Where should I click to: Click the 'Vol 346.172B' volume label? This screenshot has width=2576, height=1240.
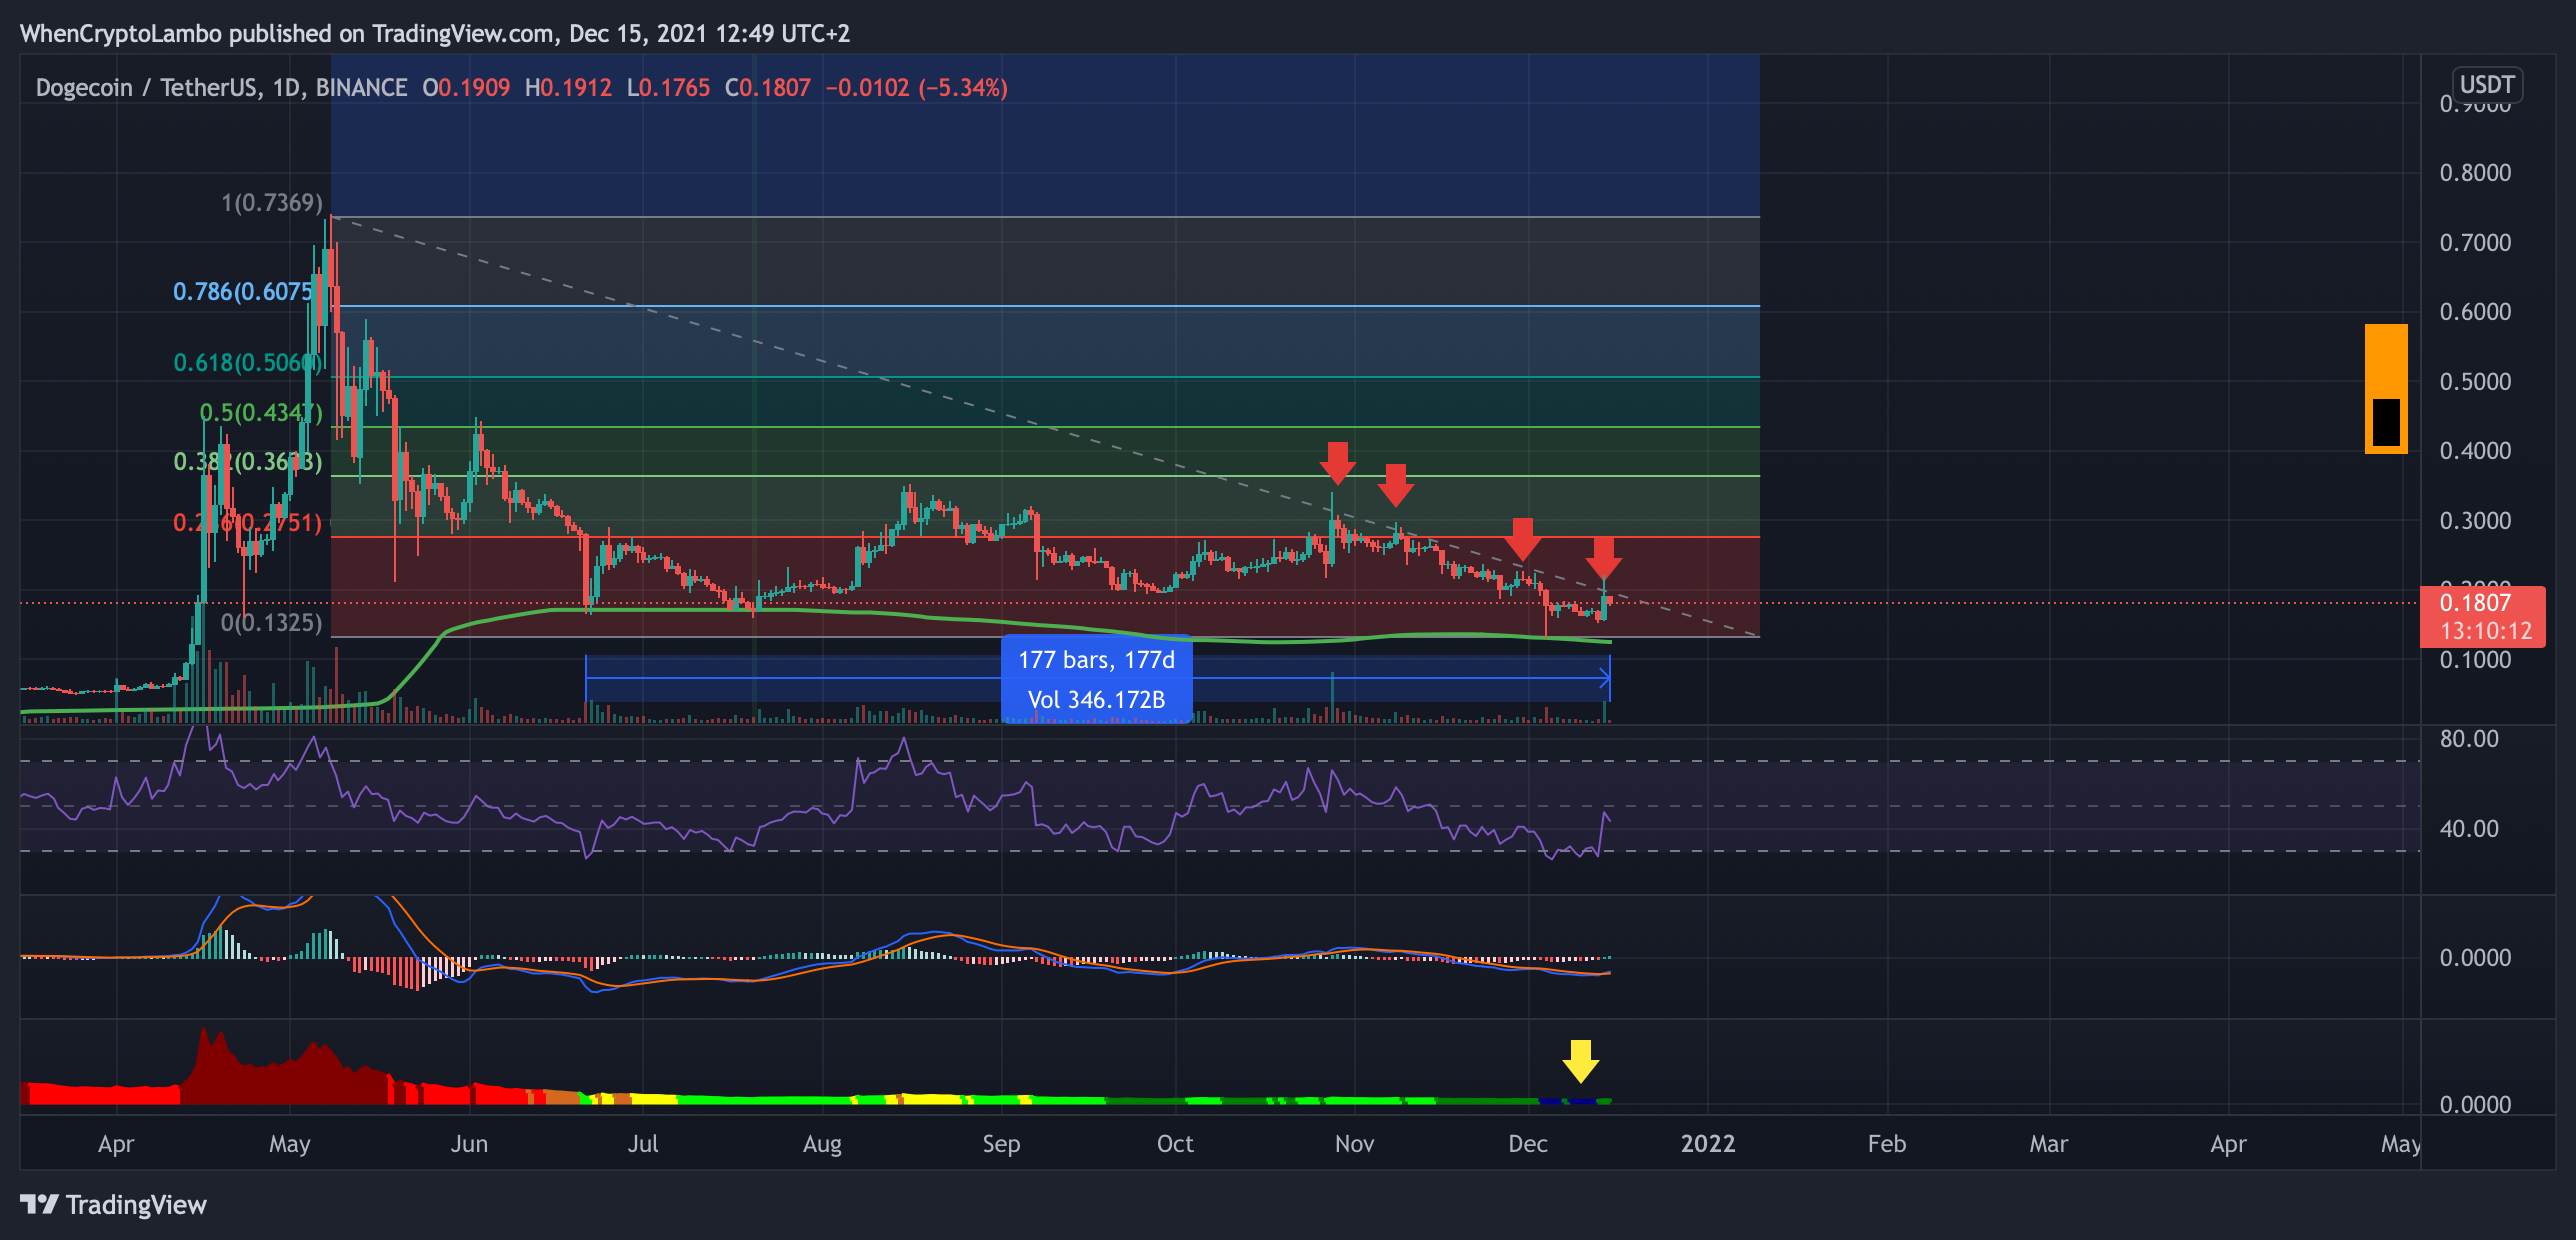point(1096,700)
